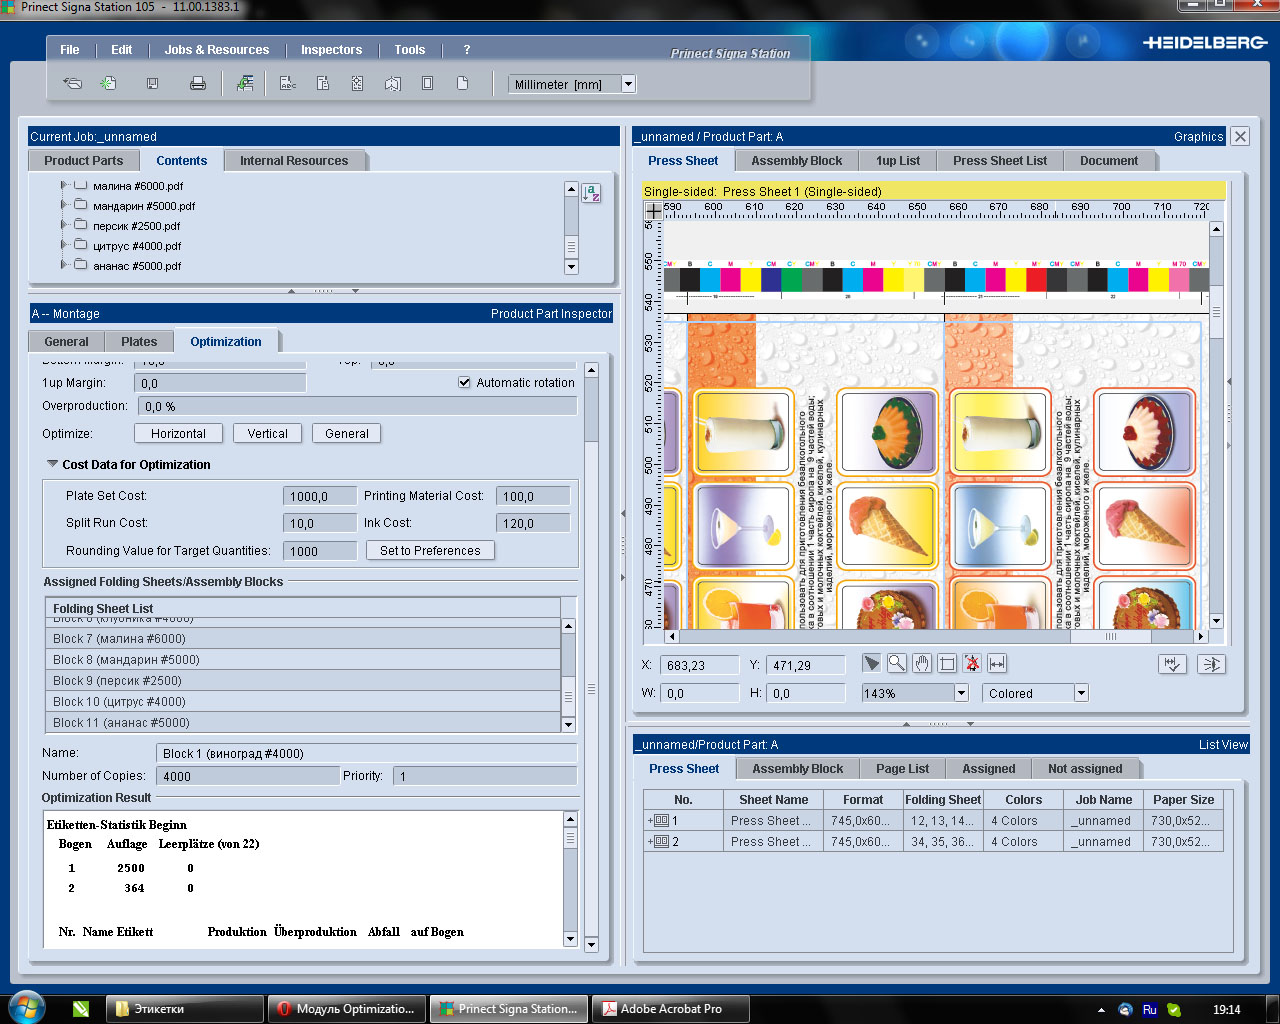Click the open job folder icon

(73, 84)
